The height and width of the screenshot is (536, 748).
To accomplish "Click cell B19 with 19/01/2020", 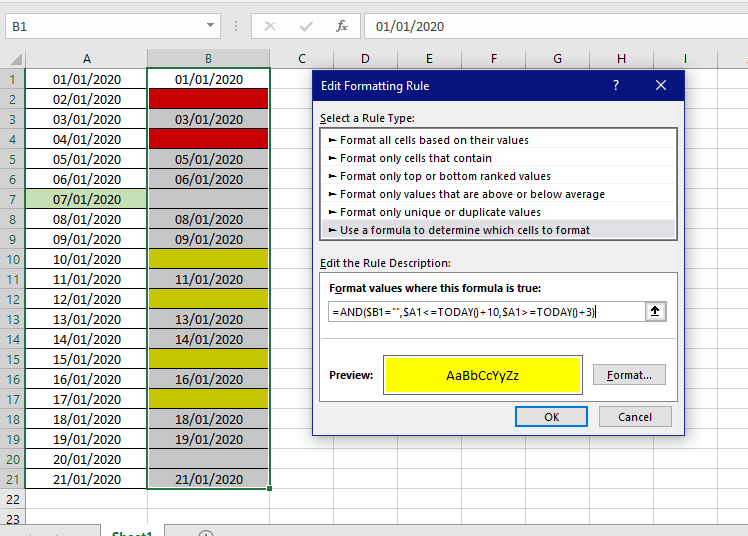I will click(208, 439).
